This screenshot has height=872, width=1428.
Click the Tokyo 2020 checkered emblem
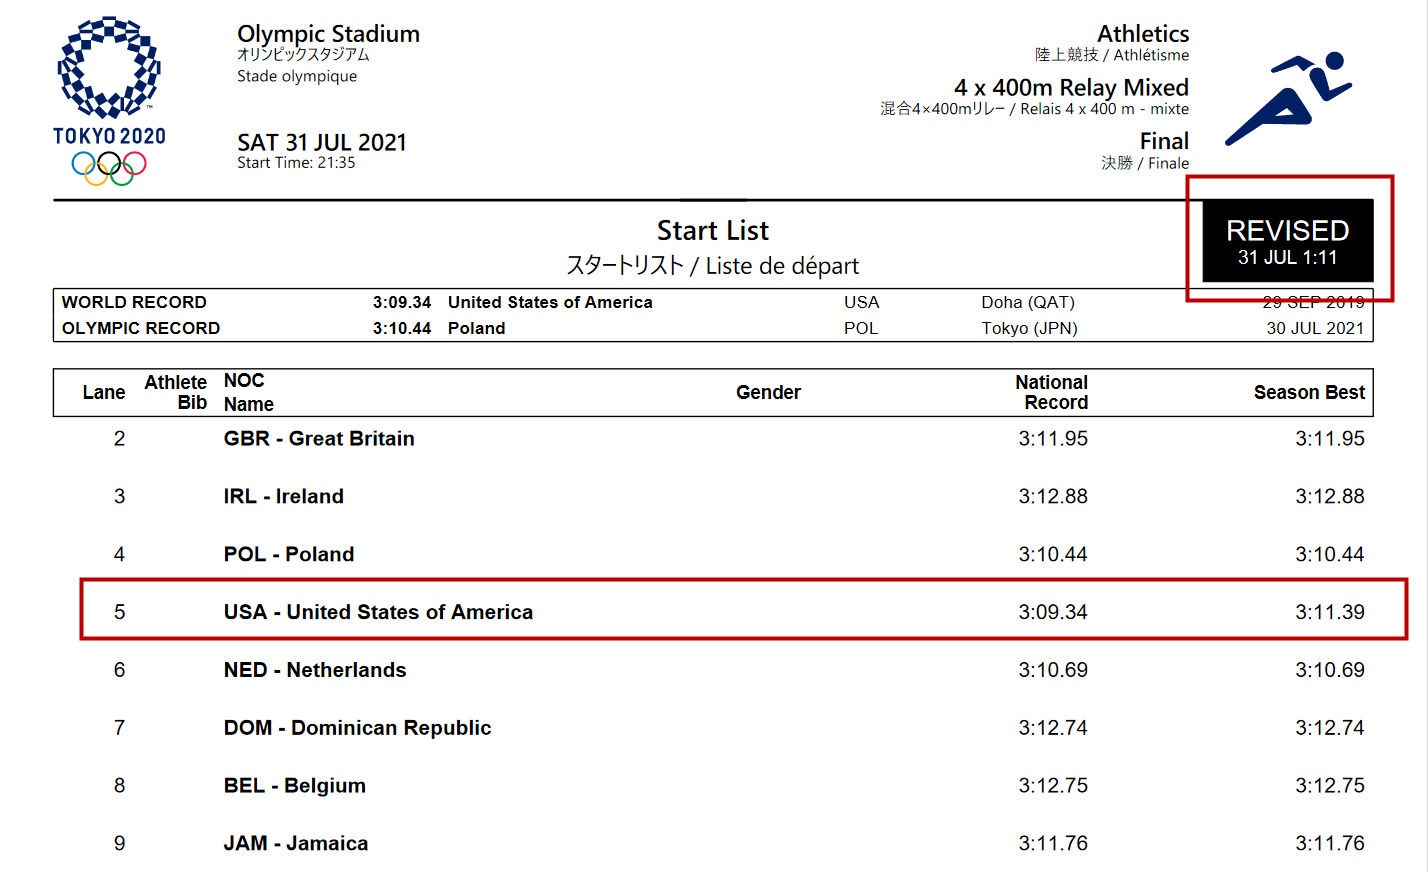click(109, 67)
